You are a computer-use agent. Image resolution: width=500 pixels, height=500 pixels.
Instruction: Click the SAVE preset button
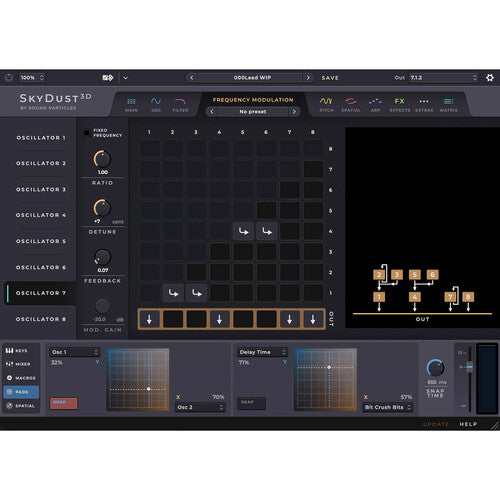point(330,78)
